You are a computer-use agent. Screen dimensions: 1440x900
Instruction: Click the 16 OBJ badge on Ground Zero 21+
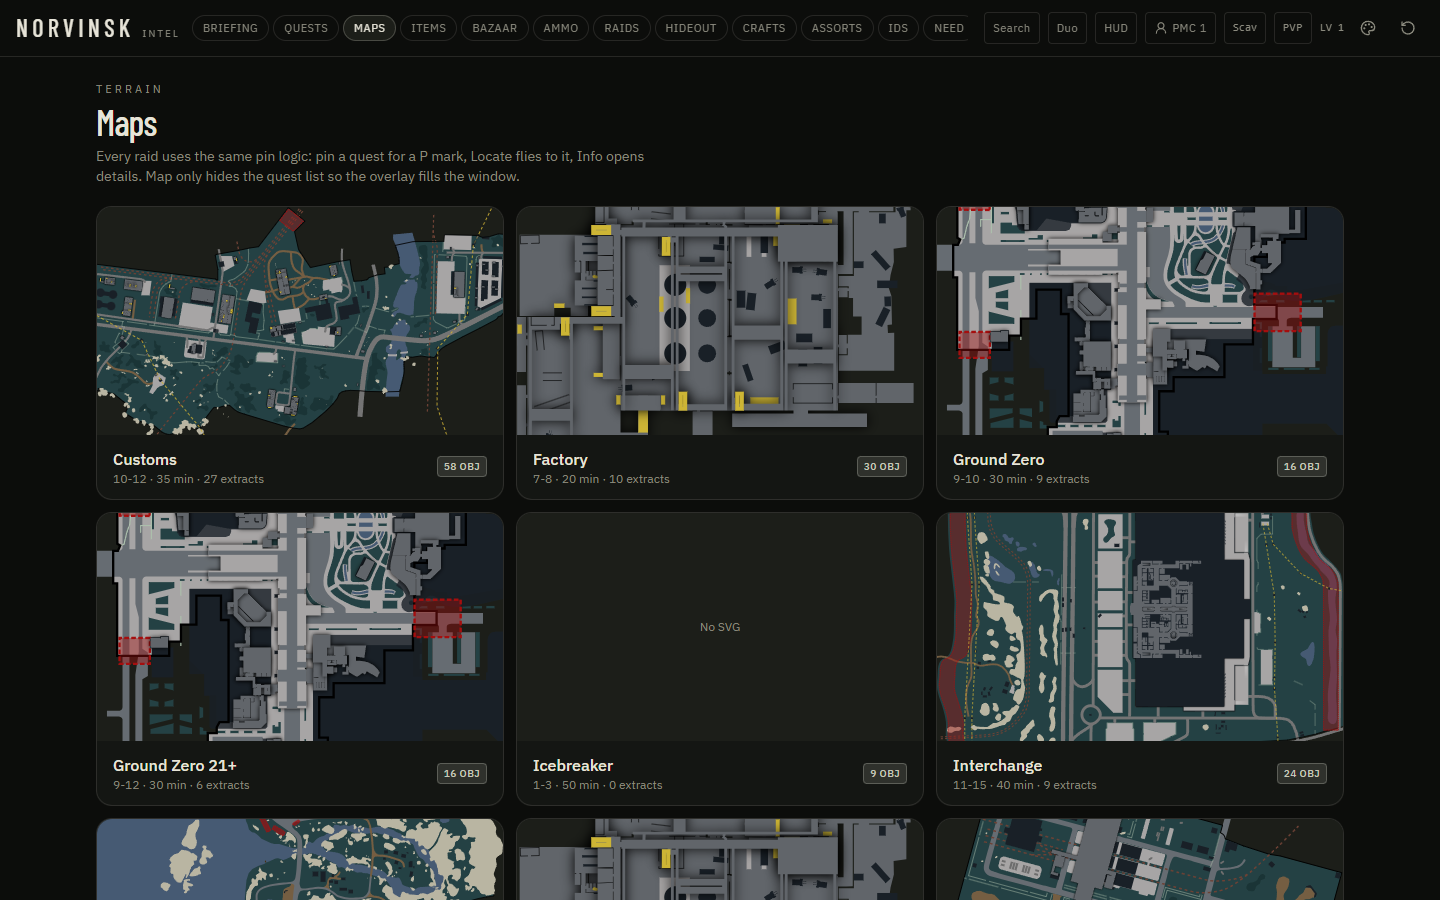[462, 773]
